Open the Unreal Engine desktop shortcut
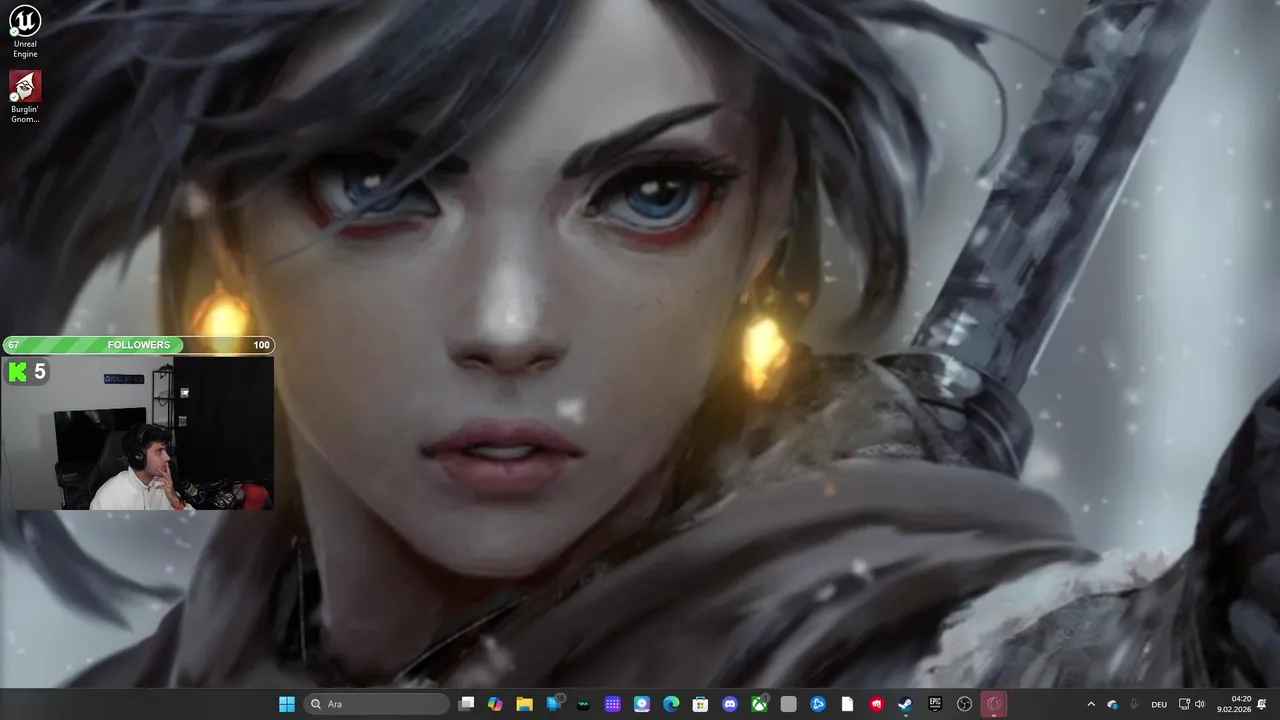Viewport: 1280px width, 720px height. (x=25, y=30)
